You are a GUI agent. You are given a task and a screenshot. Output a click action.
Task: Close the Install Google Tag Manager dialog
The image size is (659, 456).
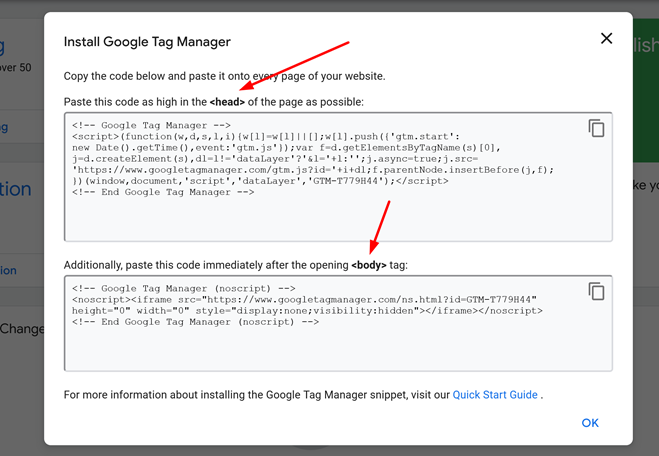[606, 39]
